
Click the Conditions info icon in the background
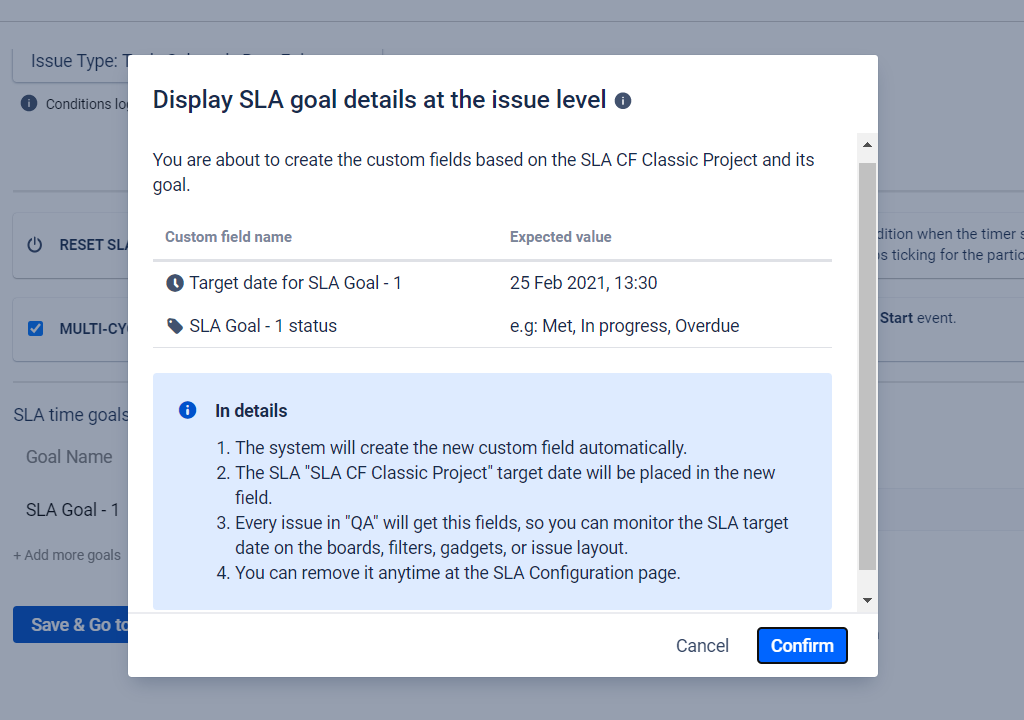pos(29,103)
